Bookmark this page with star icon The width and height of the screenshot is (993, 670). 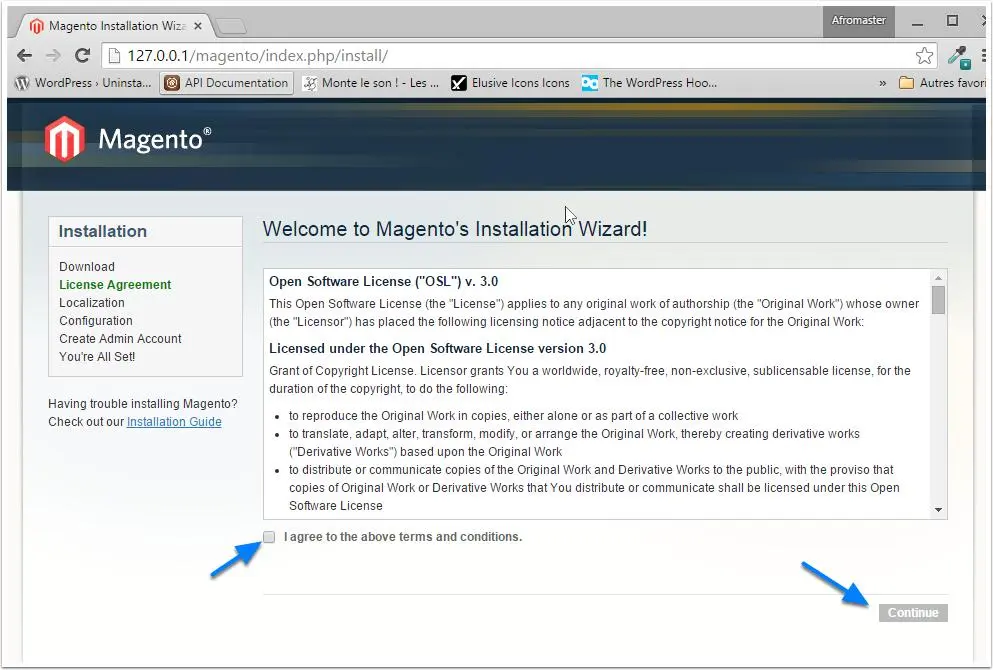pos(924,56)
